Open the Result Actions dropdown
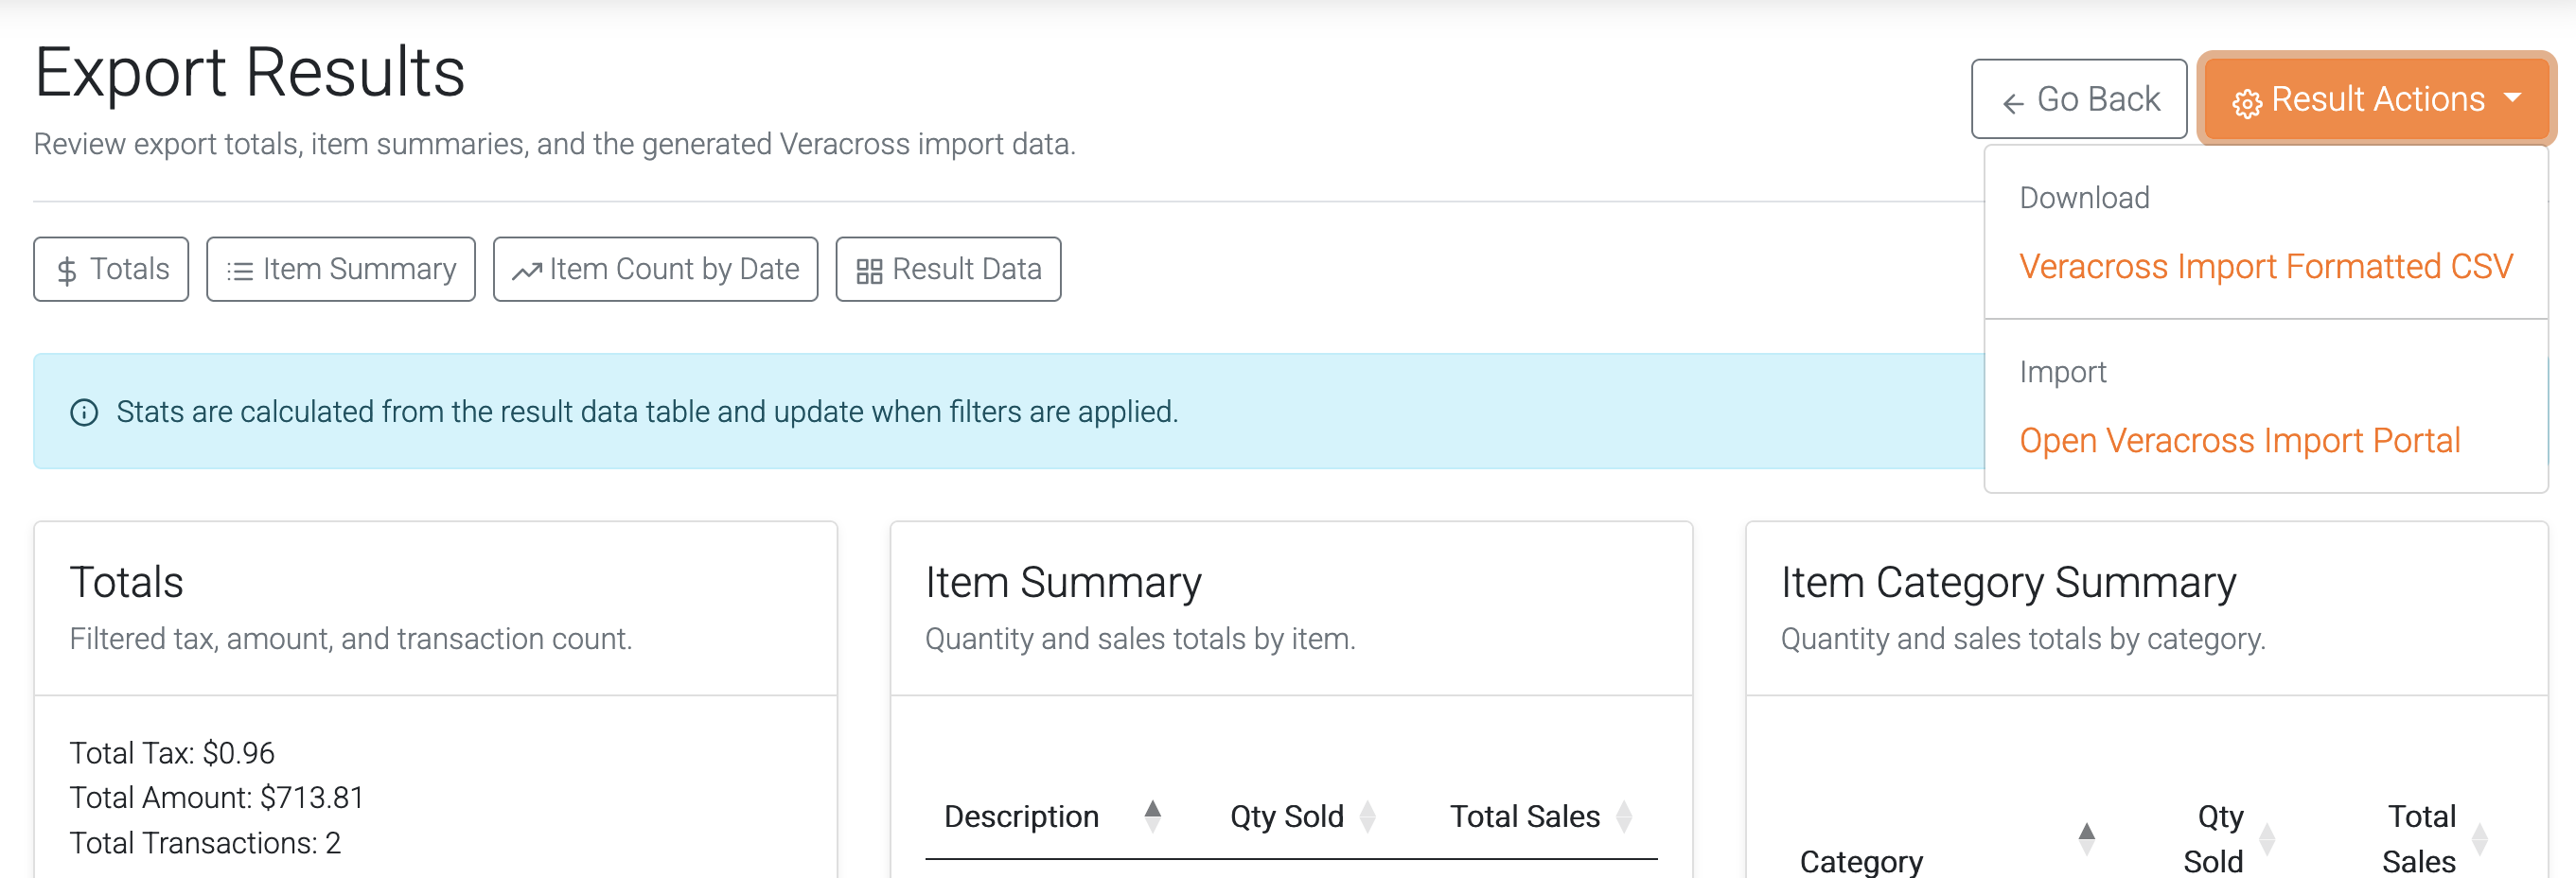 [x=2376, y=99]
